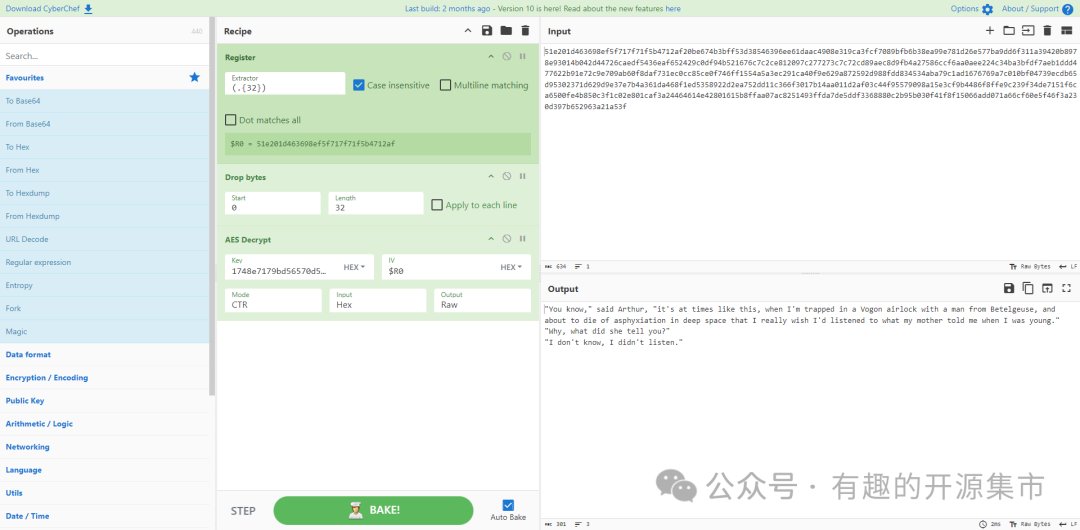
Task: Set breakpoint on Drop bytes operation
Action: click(522, 177)
